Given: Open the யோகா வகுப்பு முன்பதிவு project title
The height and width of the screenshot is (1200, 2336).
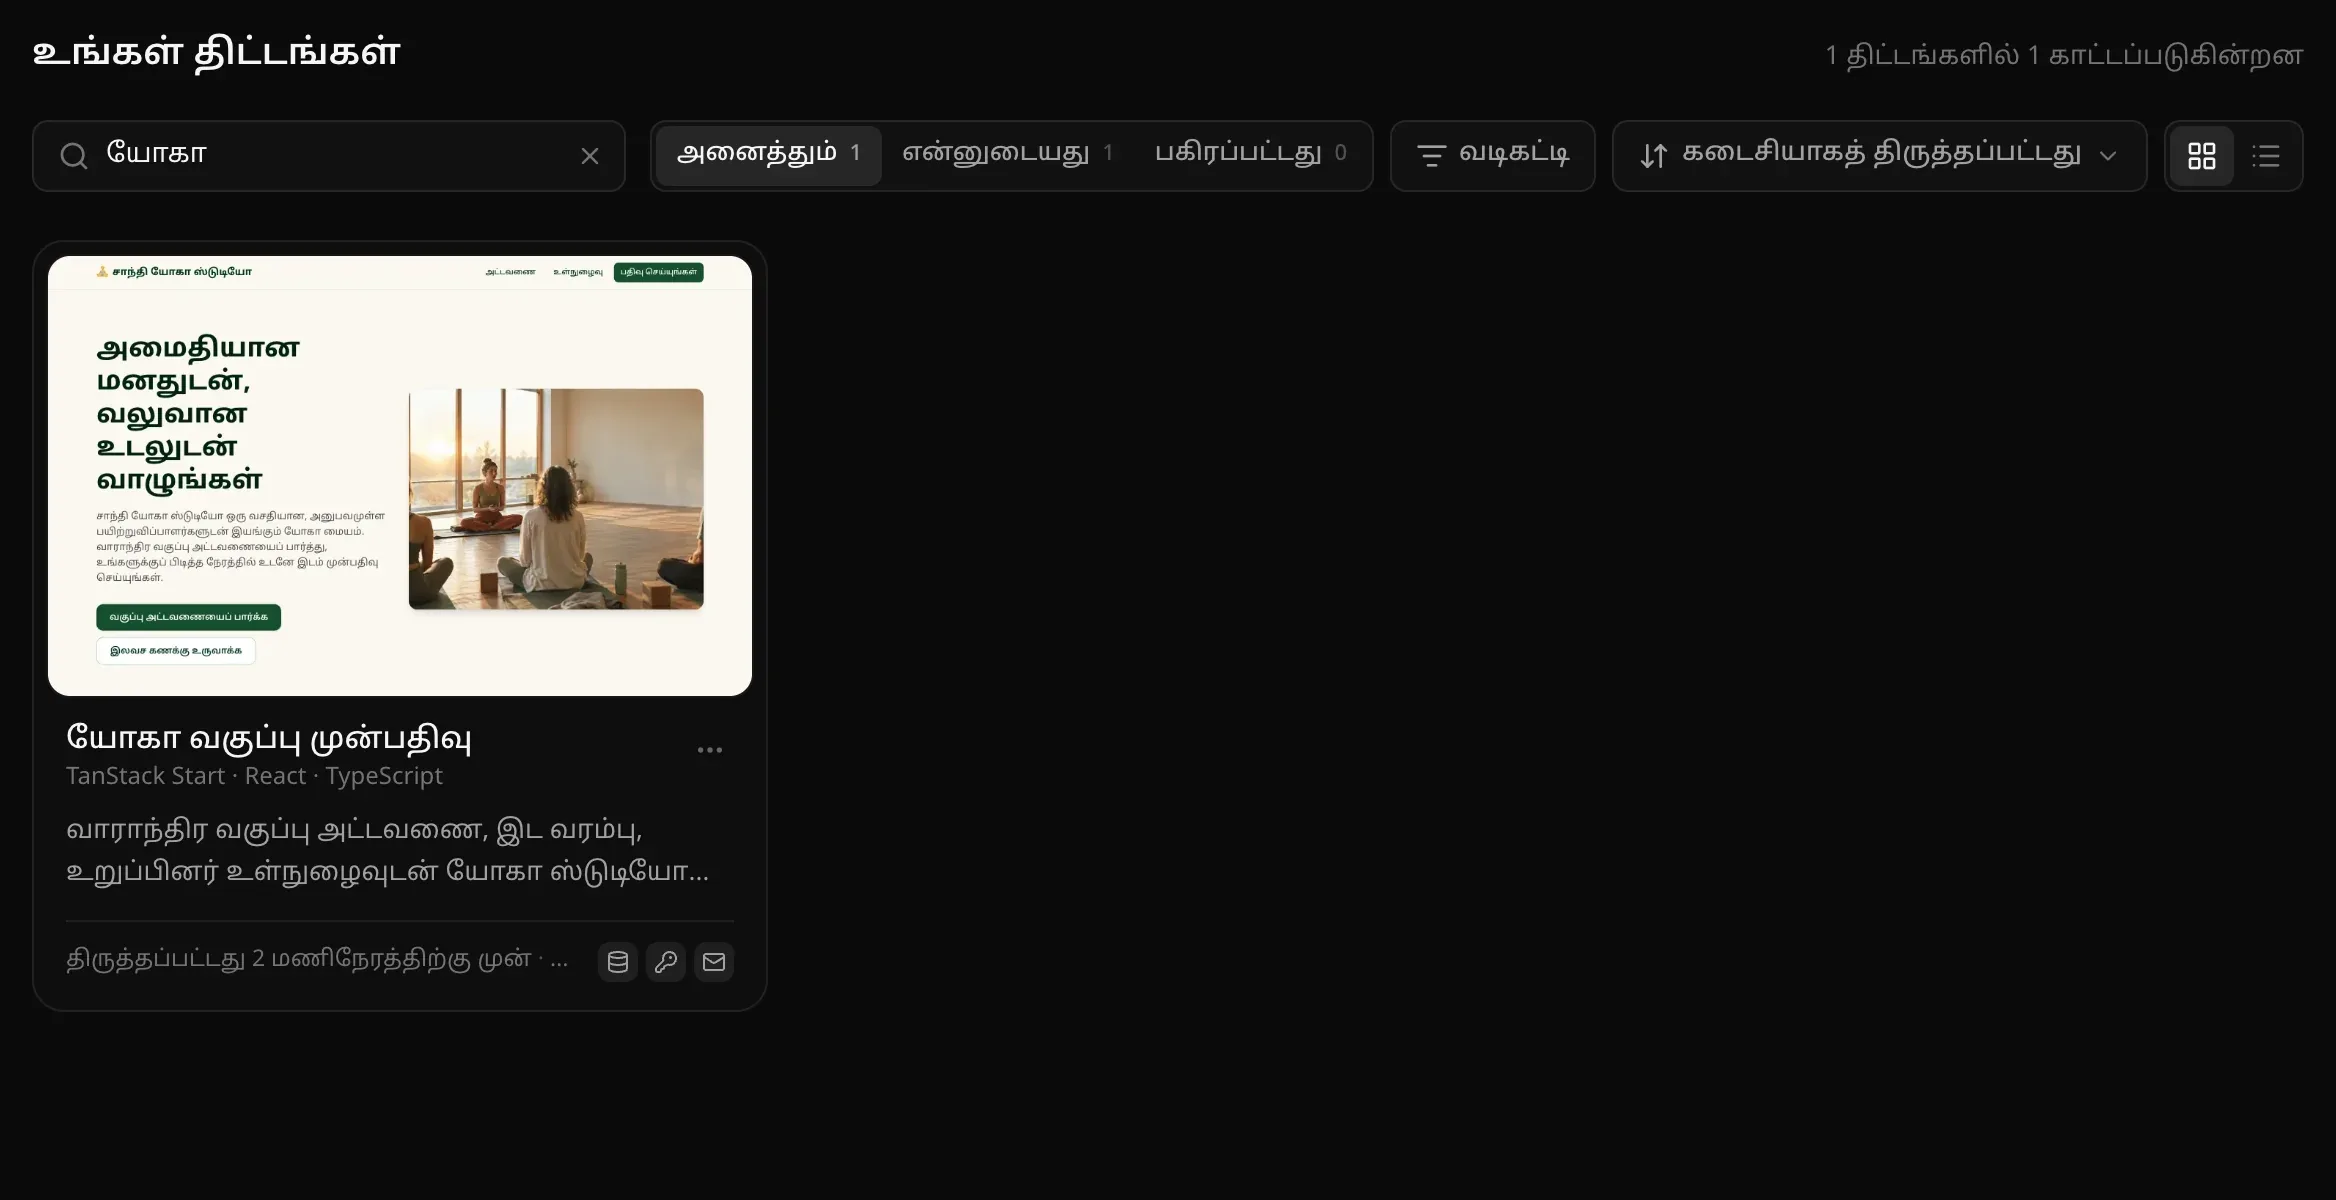Looking at the screenshot, I should tap(269, 738).
